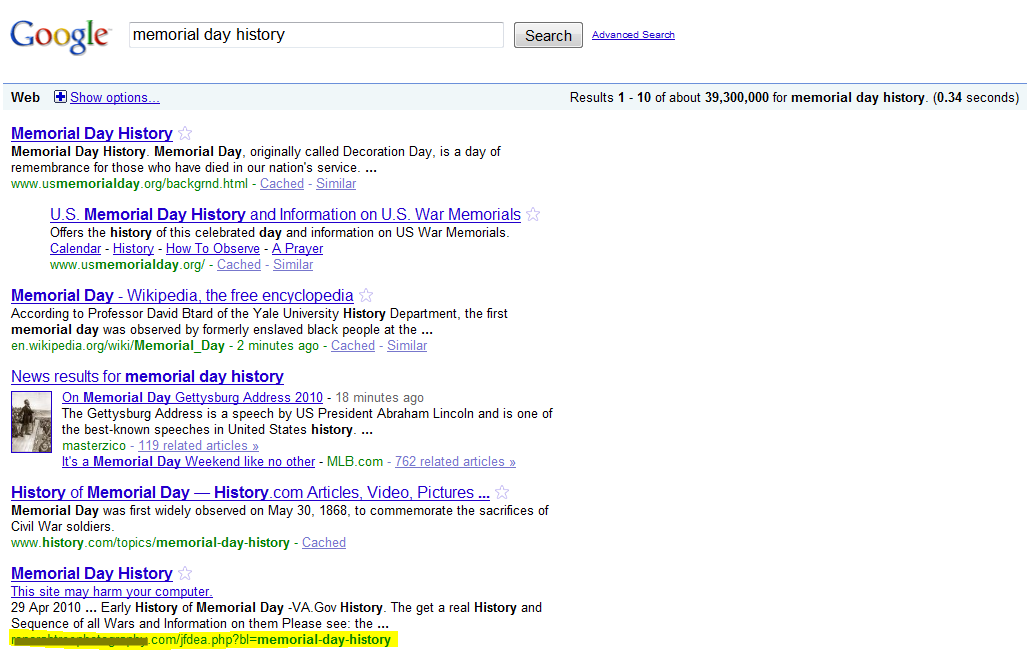Click the results count text 39,300,000

(737, 97)
